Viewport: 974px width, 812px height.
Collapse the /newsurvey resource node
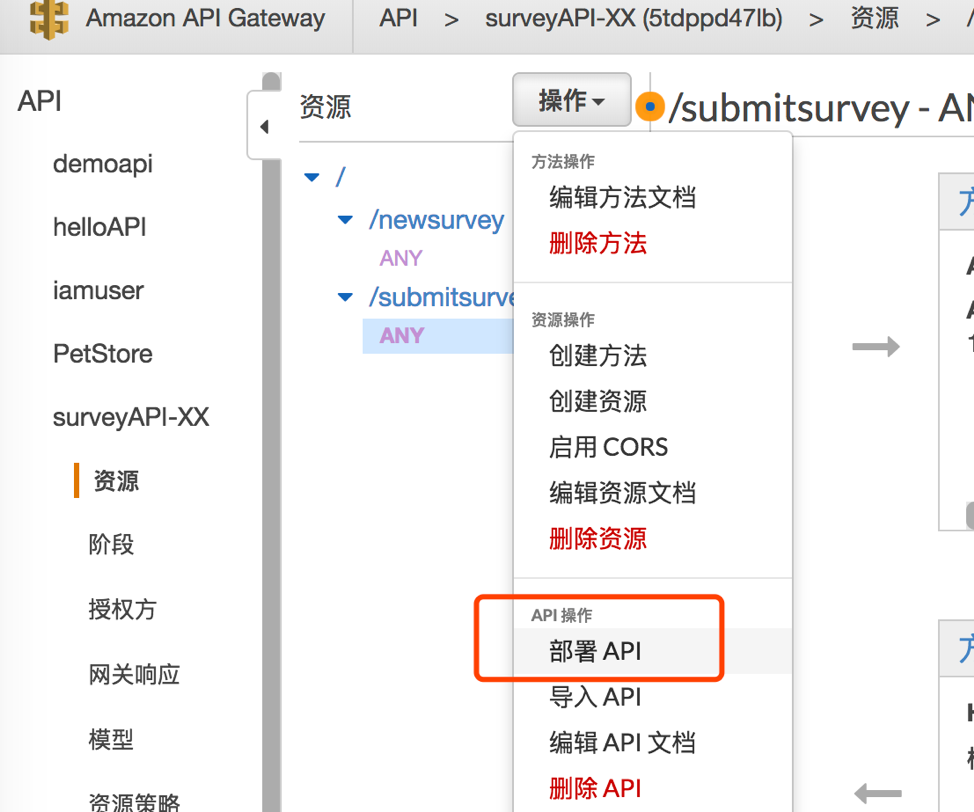tap(345, 220)
